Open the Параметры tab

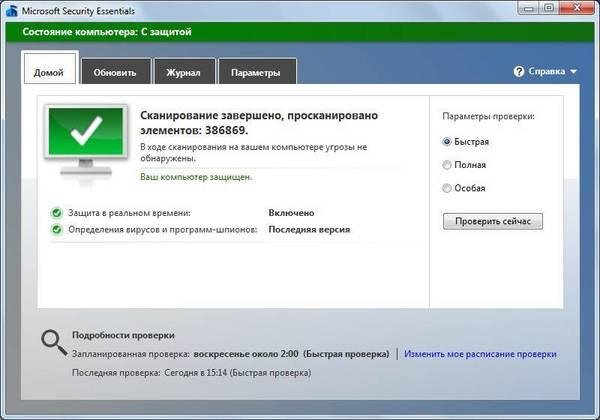tap(257, 72)
